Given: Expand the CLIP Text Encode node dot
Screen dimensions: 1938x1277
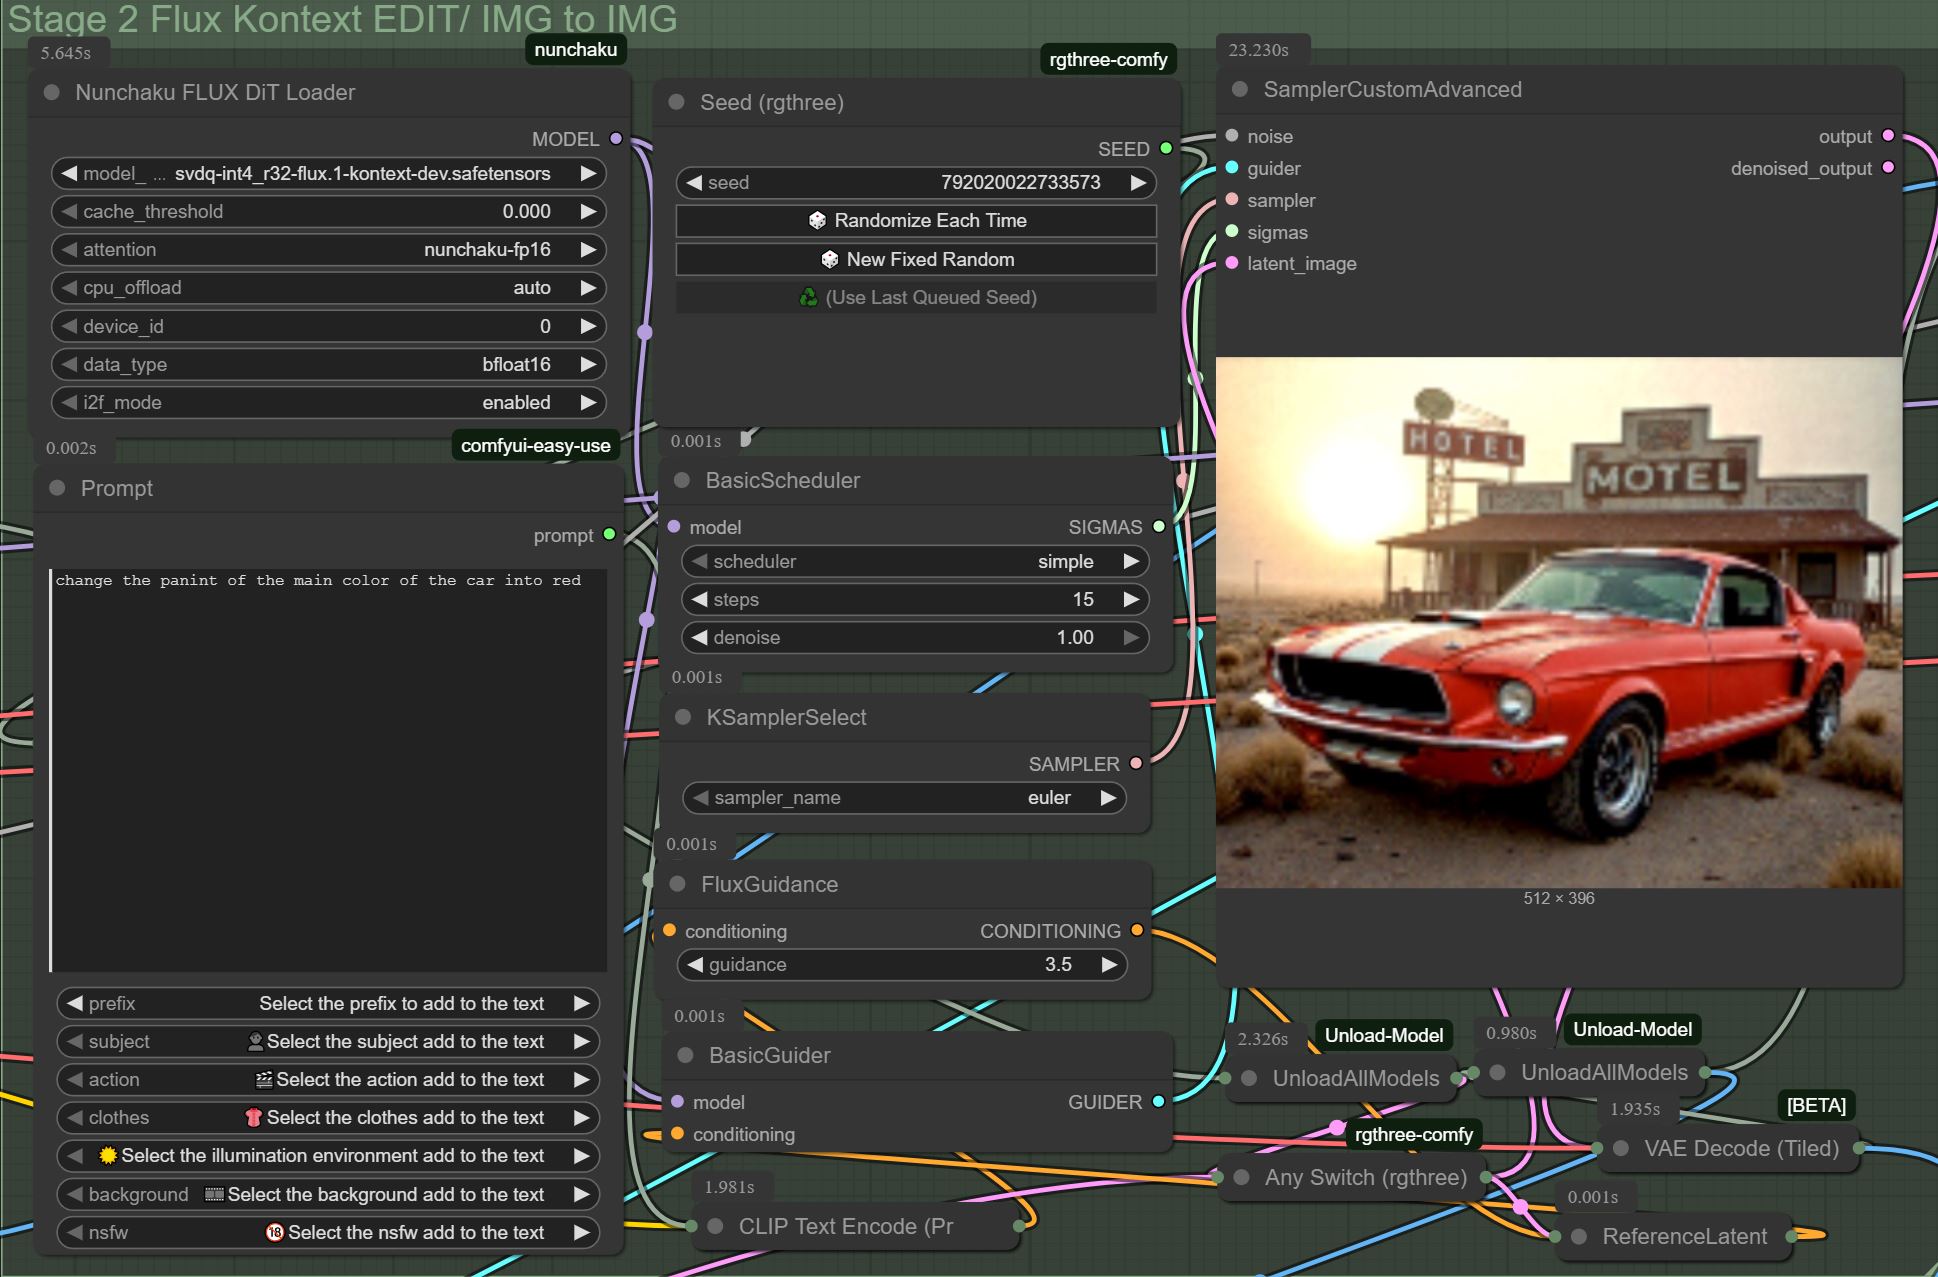Looking at the screenshot, I should coord(715,1226).
